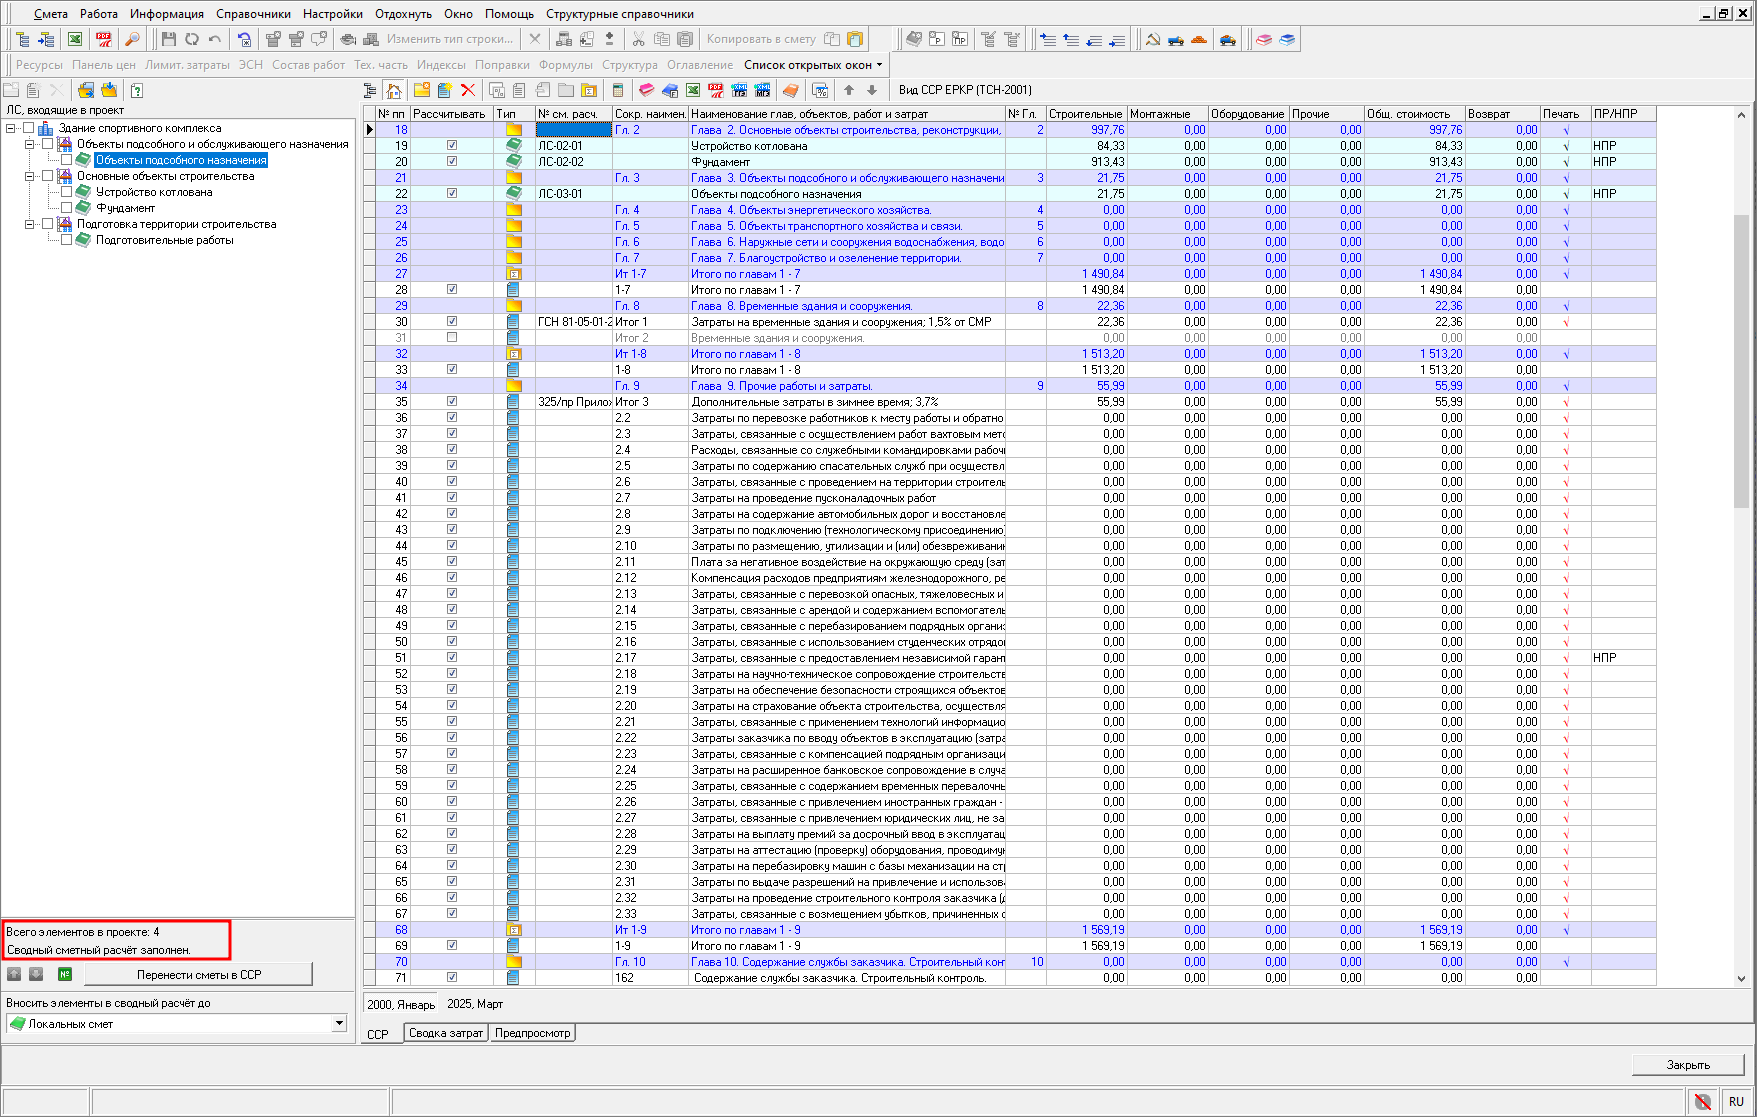Enable the Рассчитывать checkbox in row 31
Screen dimensions: 1757x1117
pos(452,338)
